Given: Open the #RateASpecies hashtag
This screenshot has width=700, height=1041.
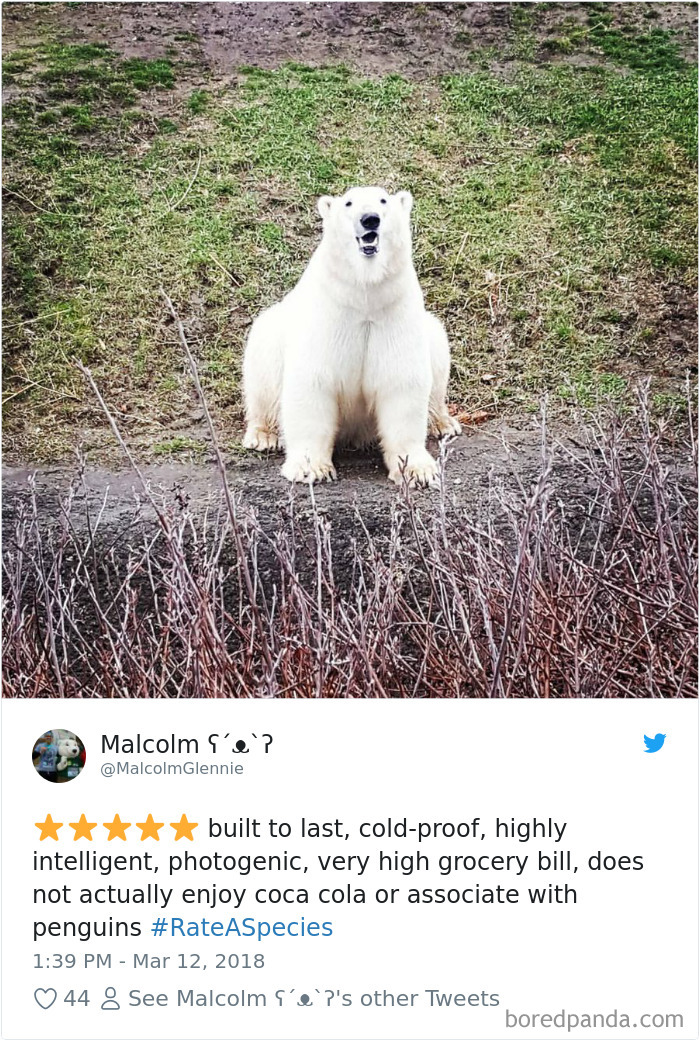Looking at the screenshot, I should 242,927.
